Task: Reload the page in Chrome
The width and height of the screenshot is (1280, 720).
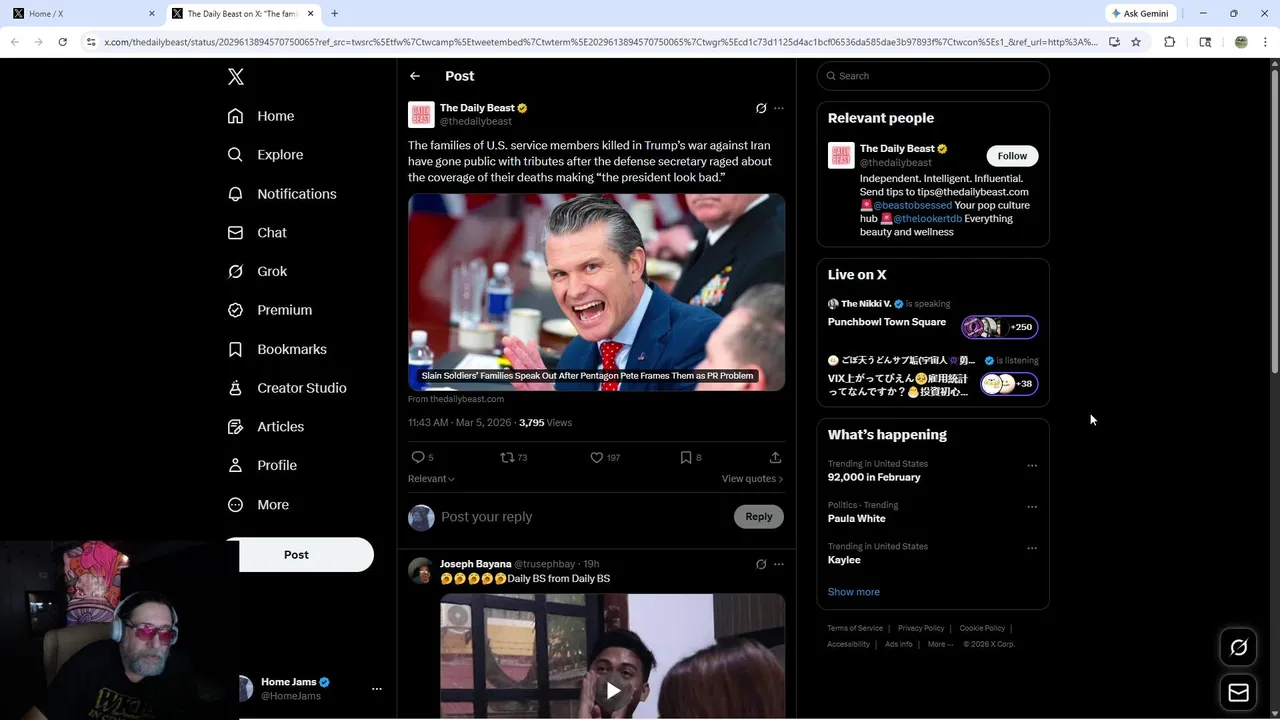Action: (62, 42)
